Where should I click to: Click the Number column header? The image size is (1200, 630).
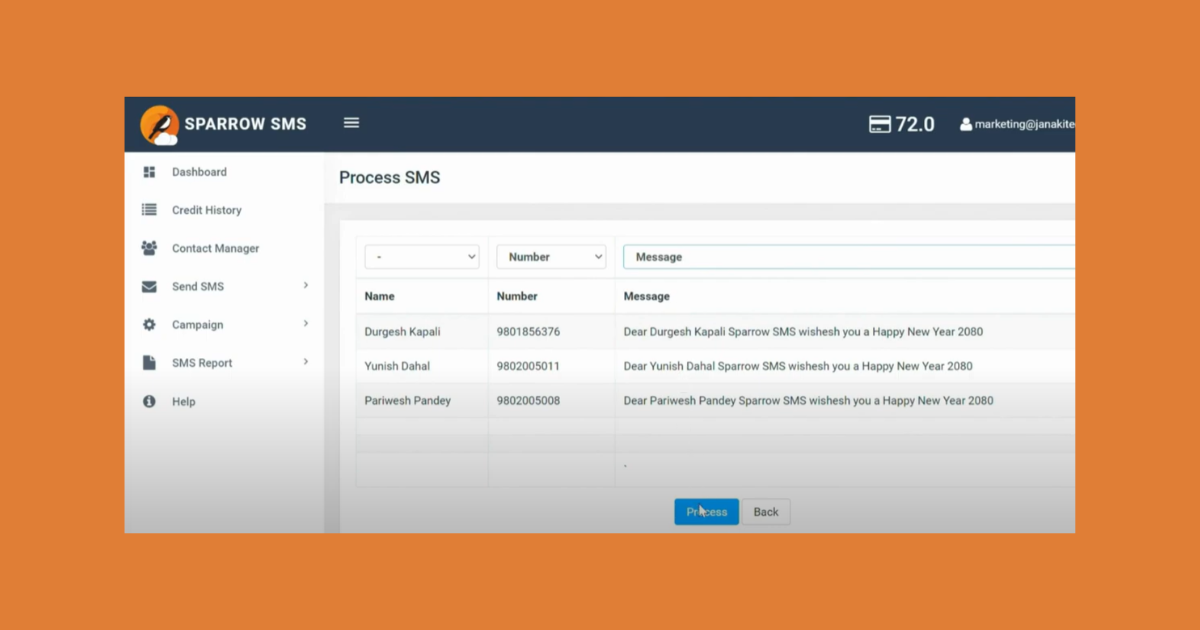tap(517, 296)
